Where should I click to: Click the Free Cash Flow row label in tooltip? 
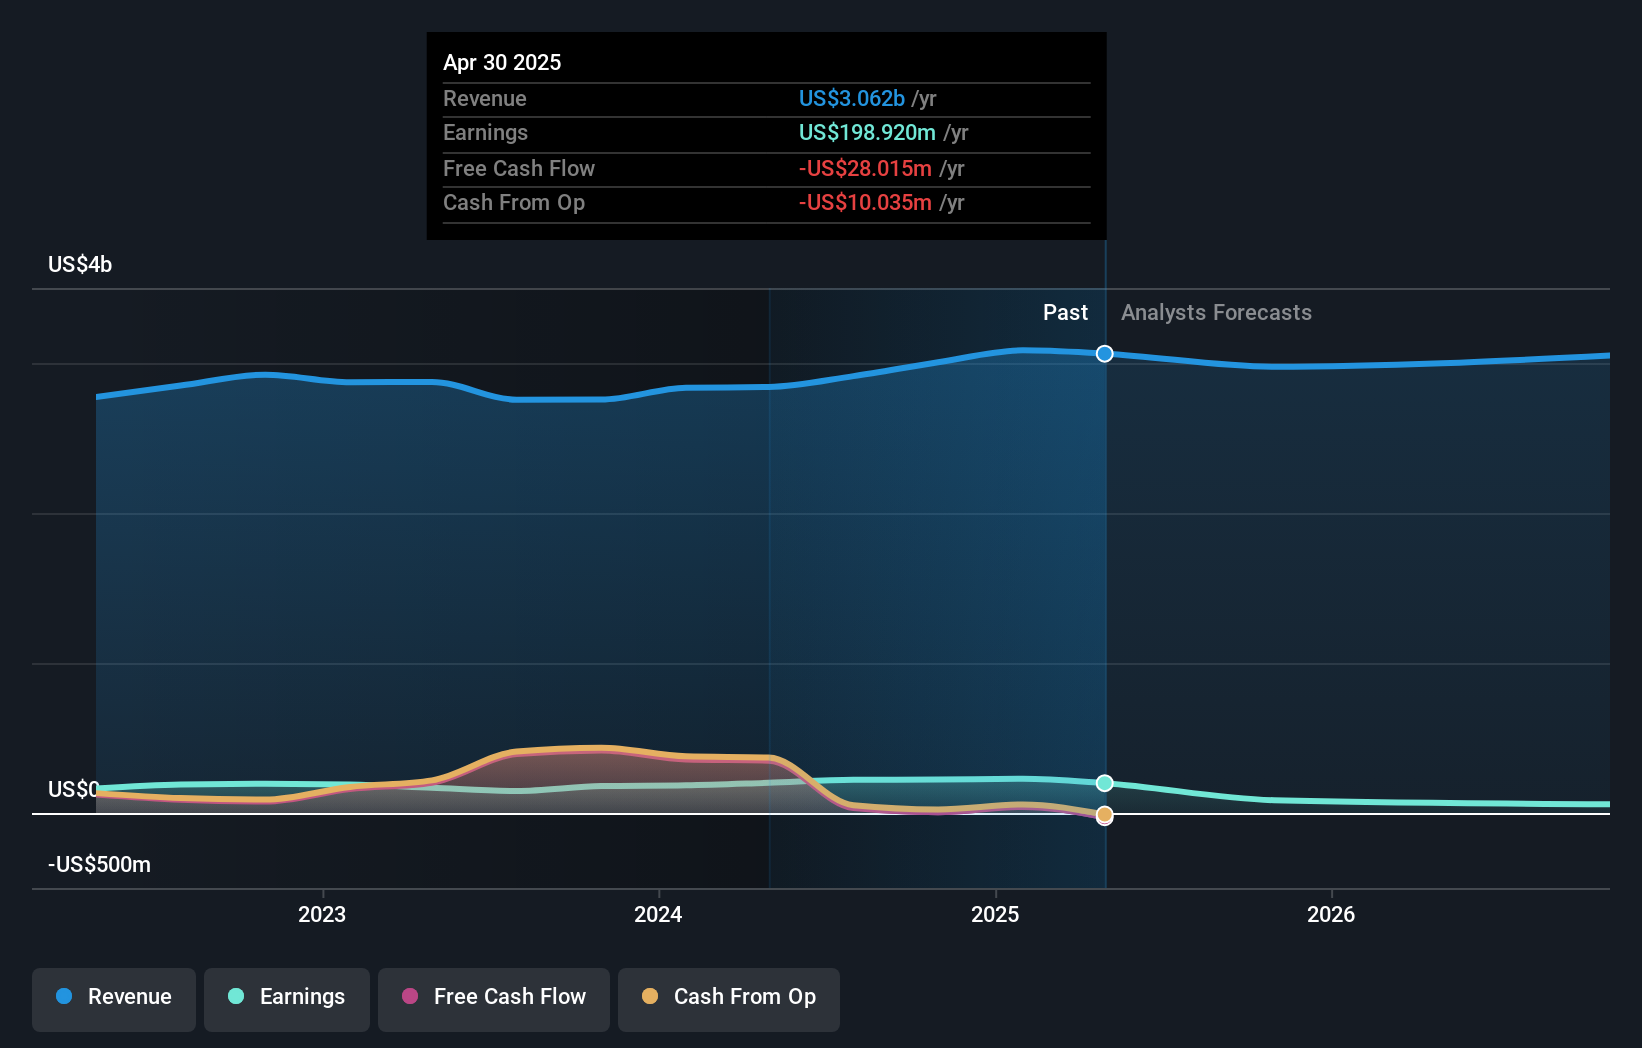tap(519, 168)
